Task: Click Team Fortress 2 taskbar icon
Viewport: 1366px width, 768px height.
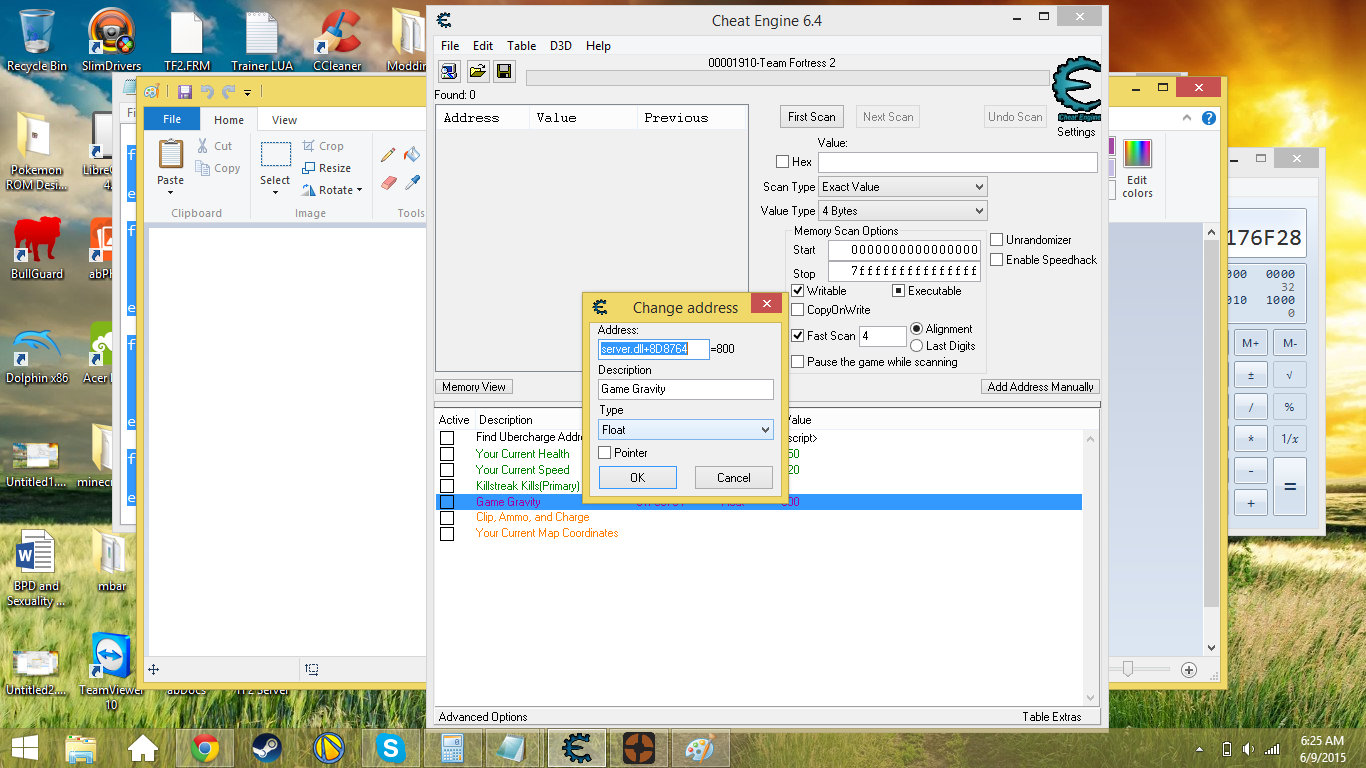Action: [638, 748]
